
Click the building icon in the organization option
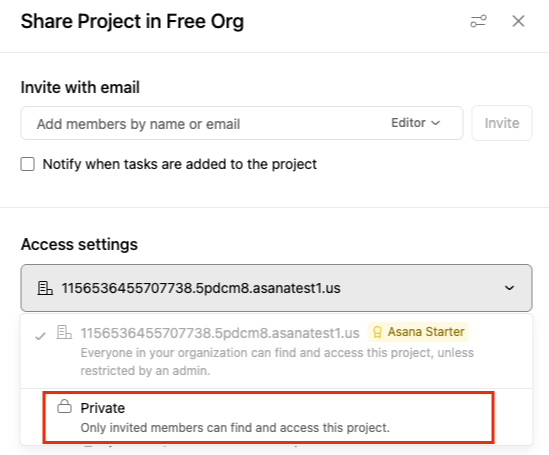(64, 332)
